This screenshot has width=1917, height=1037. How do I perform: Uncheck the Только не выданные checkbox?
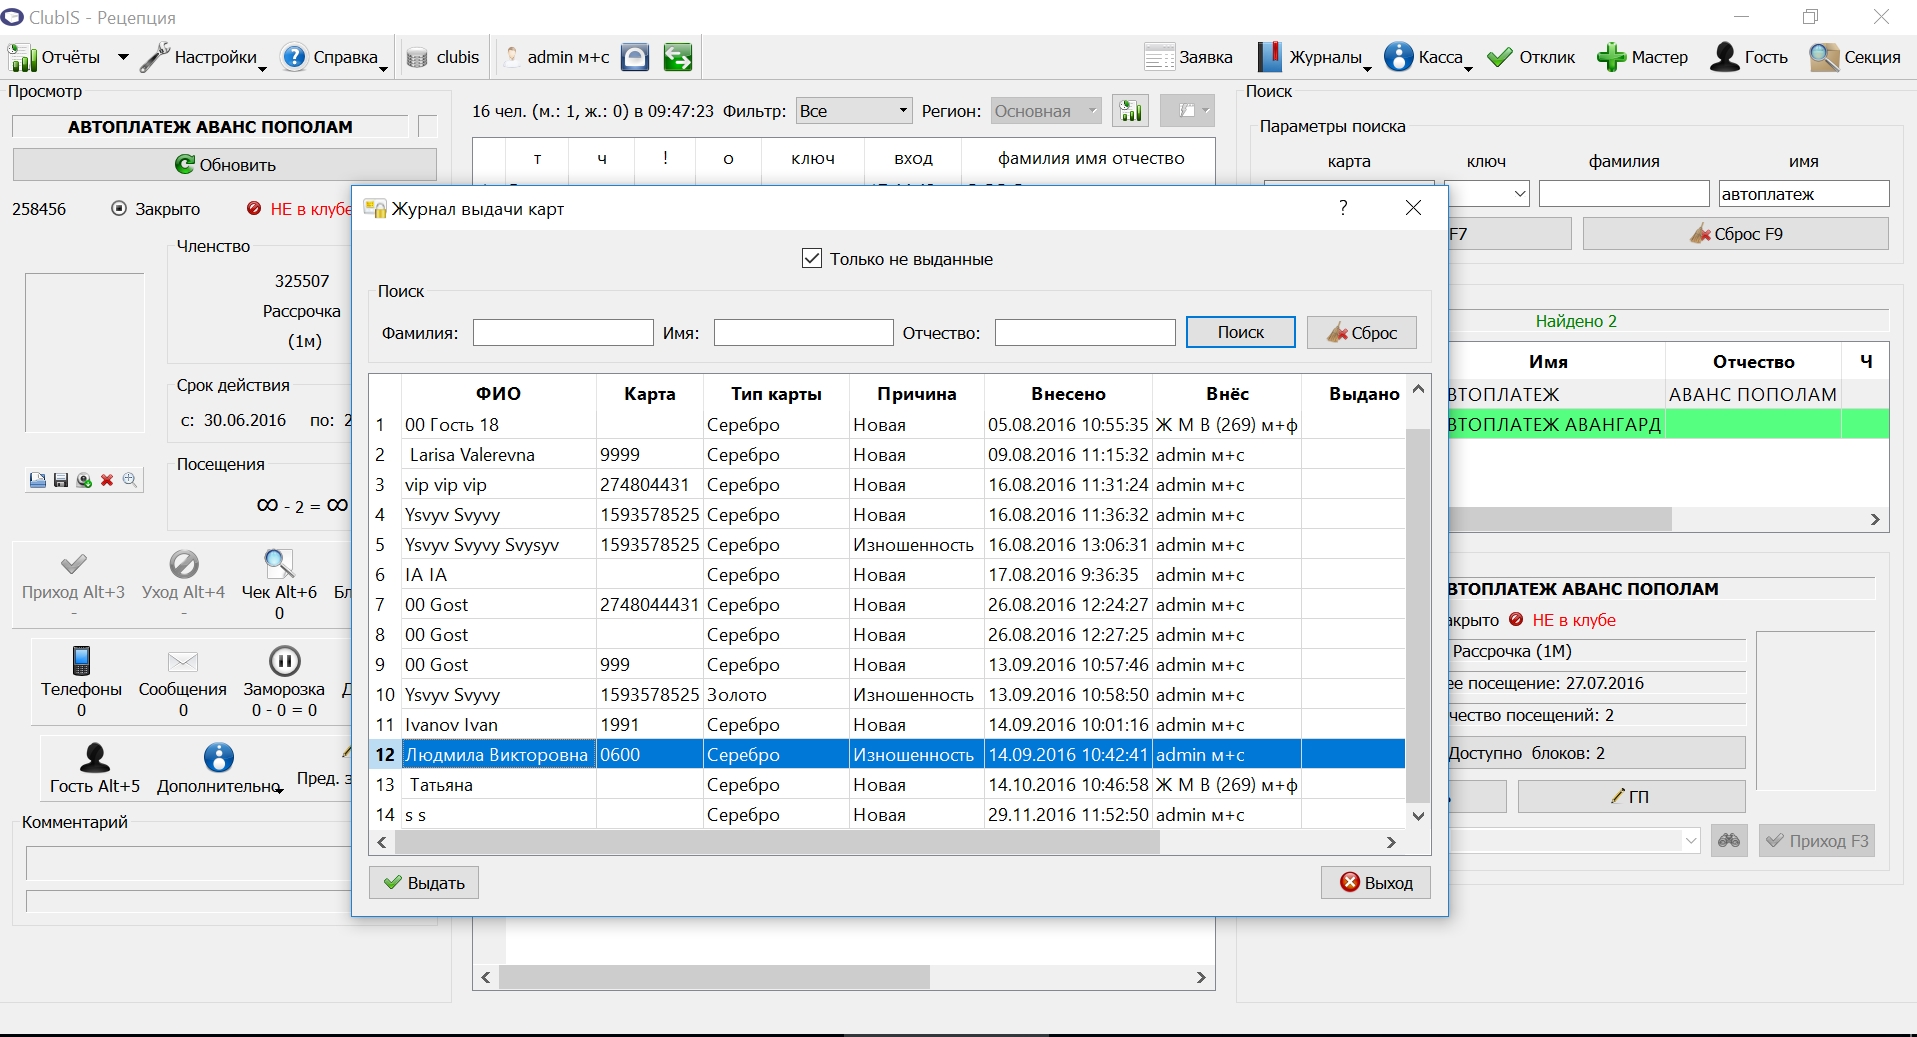812,259
